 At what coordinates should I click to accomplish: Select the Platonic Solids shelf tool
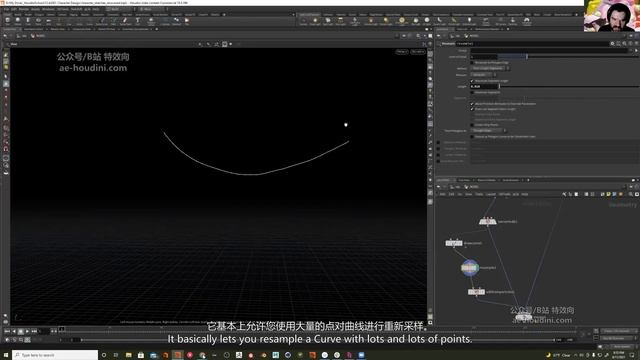(x=151, y=21)
